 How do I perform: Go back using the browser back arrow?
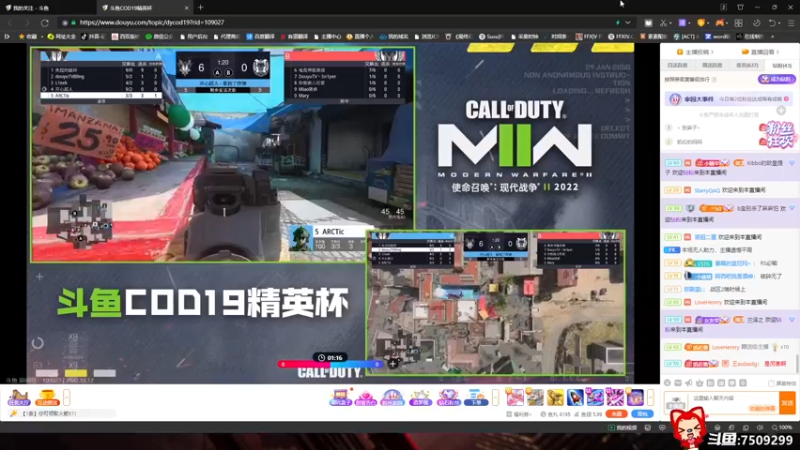(x=10, y=22)
